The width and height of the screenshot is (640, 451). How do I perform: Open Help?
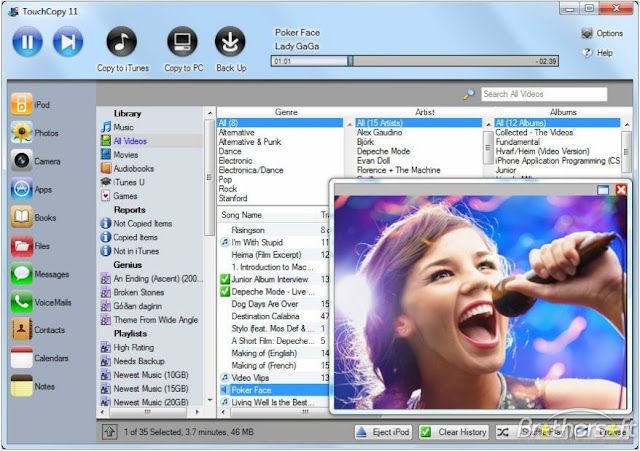click(597, 53)
